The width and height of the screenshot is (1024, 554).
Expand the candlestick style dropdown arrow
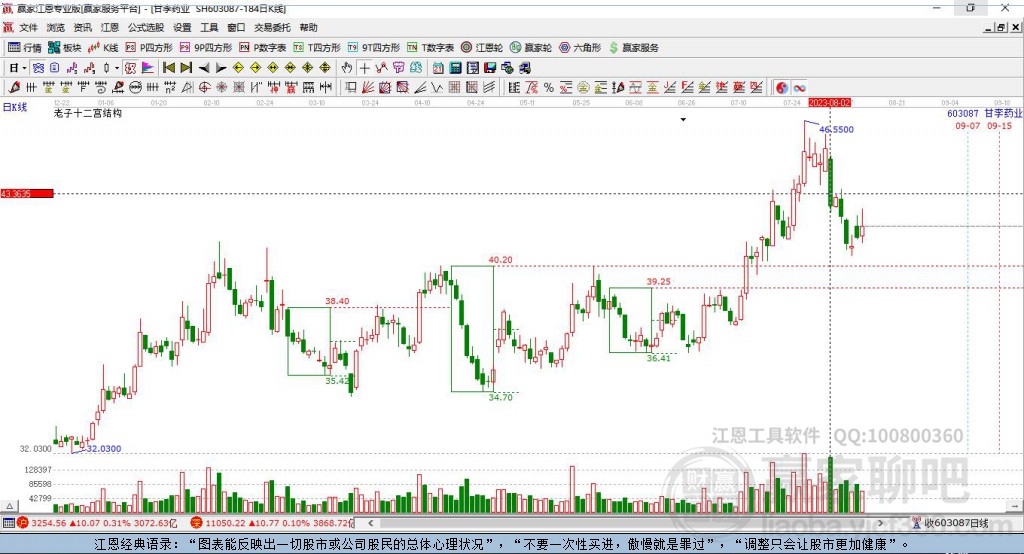click(117, 68)
